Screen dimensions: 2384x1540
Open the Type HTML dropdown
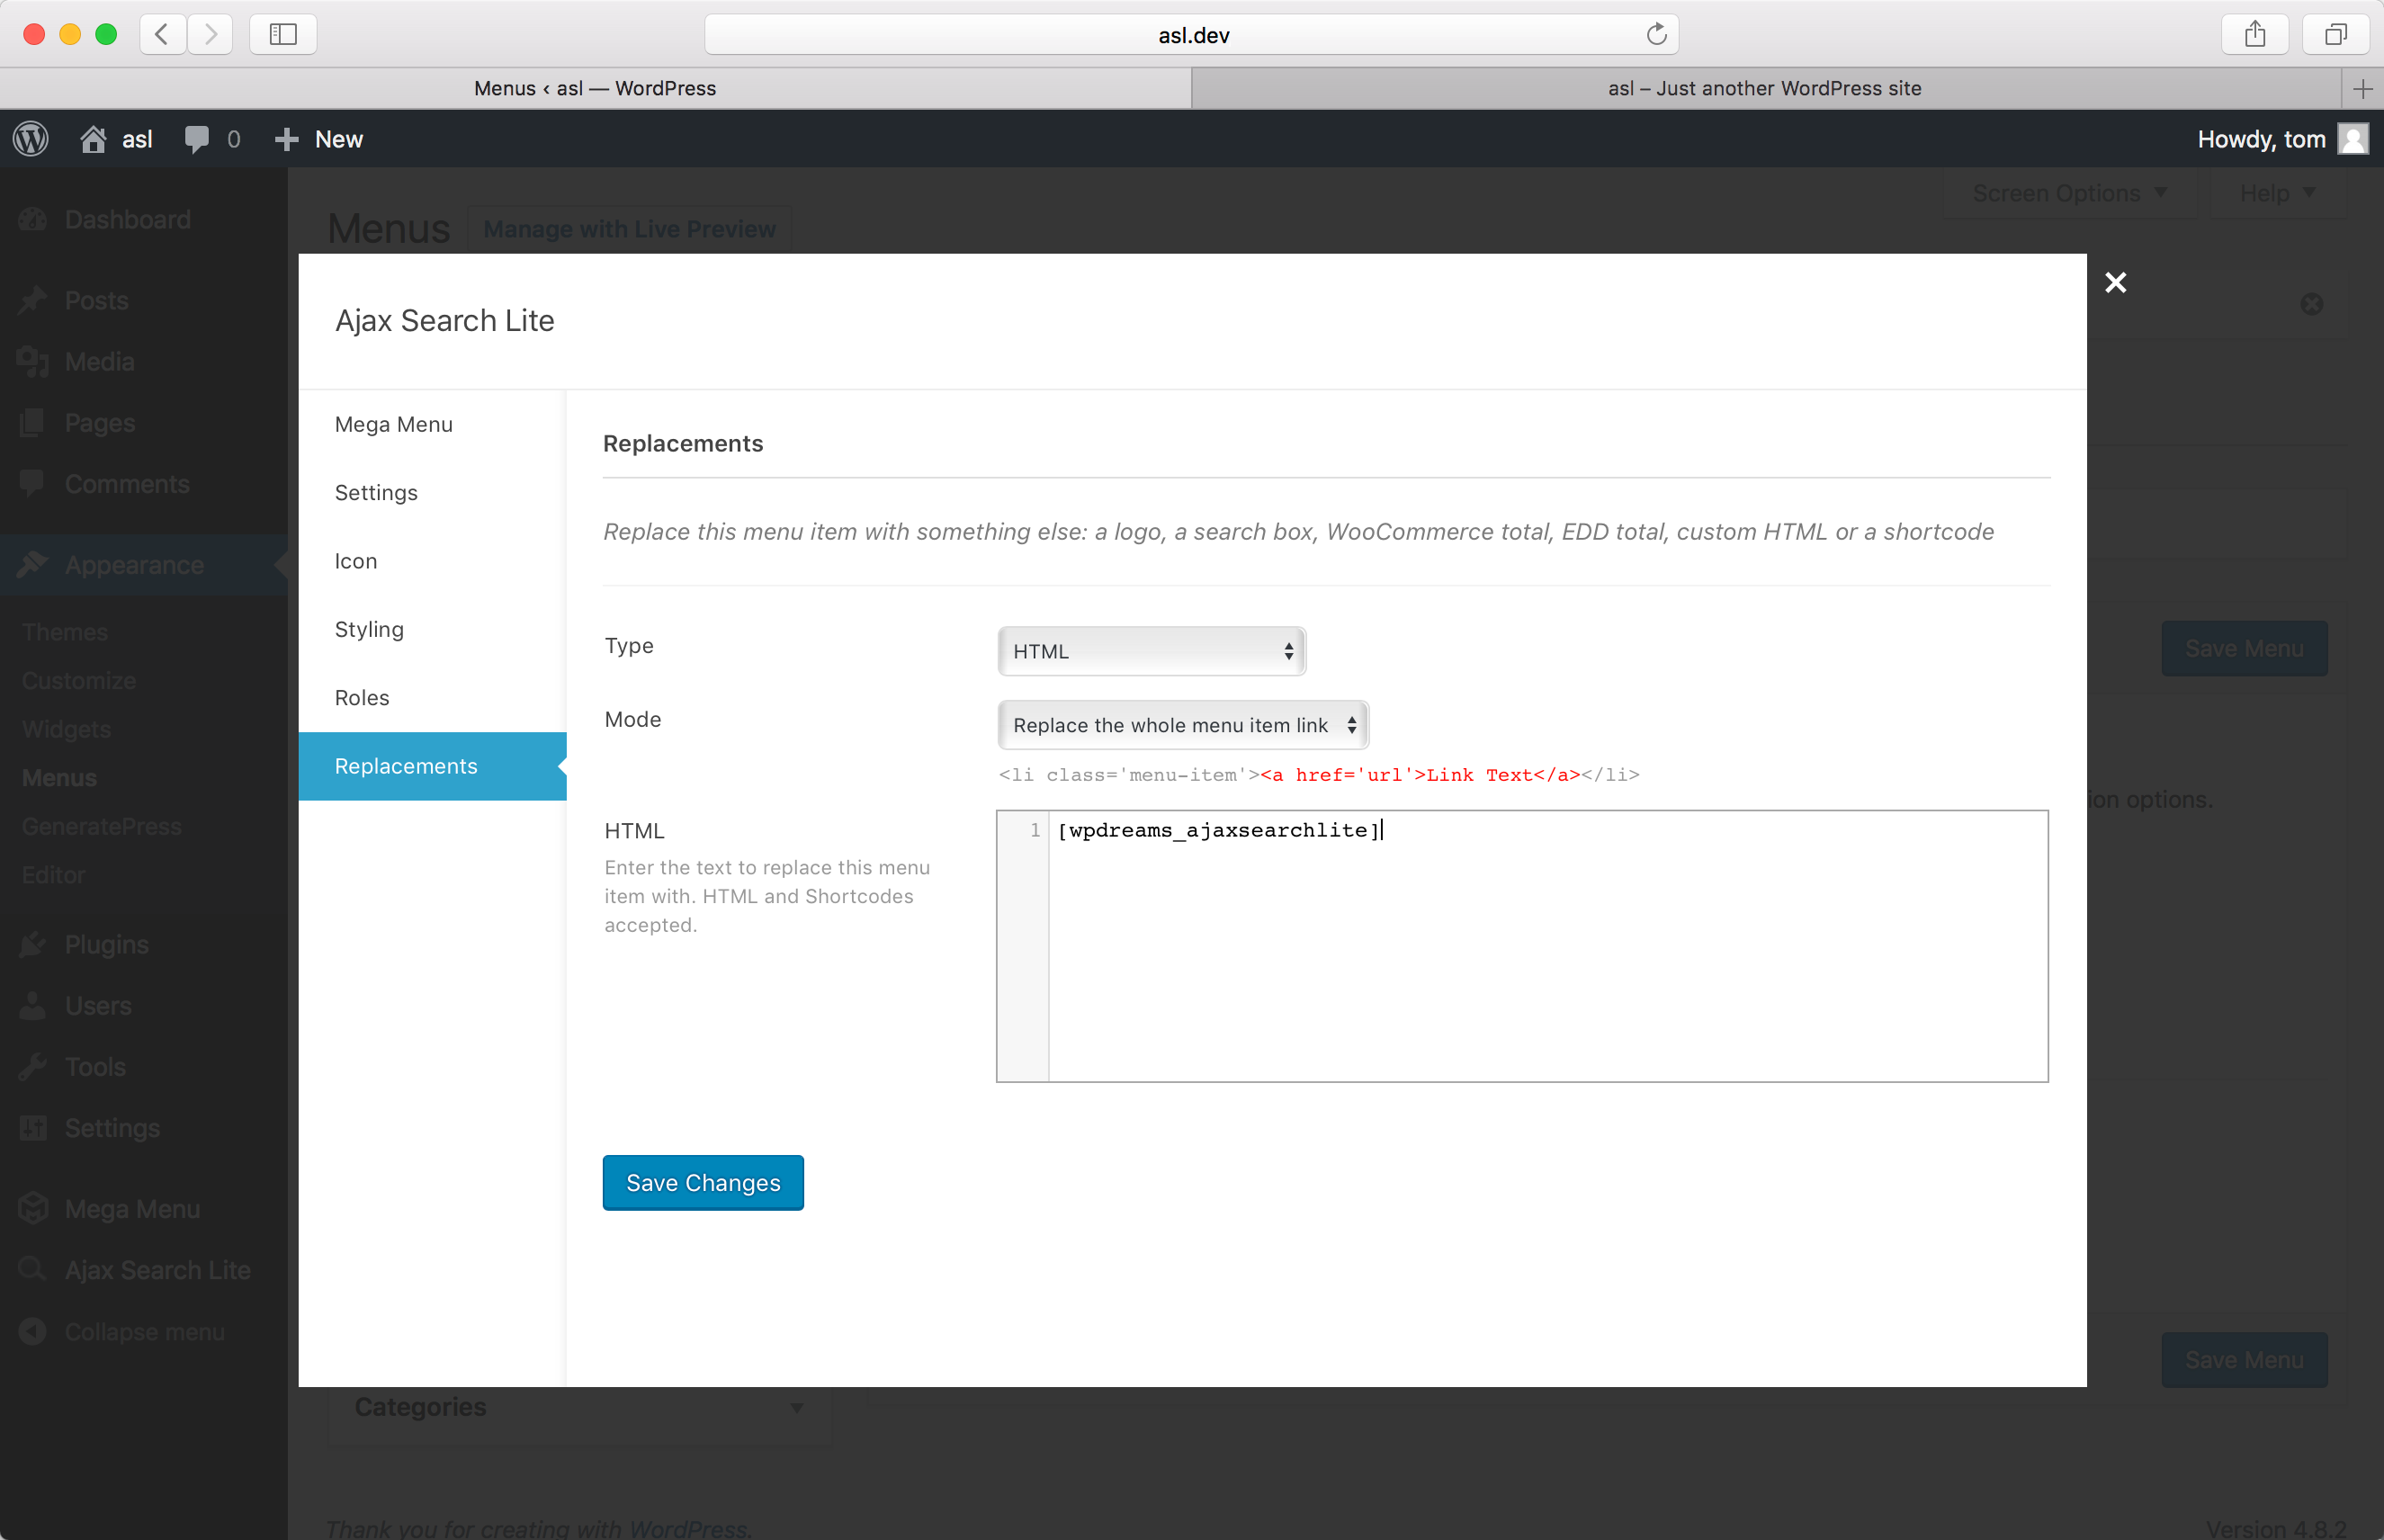(x=1151, y=651)
